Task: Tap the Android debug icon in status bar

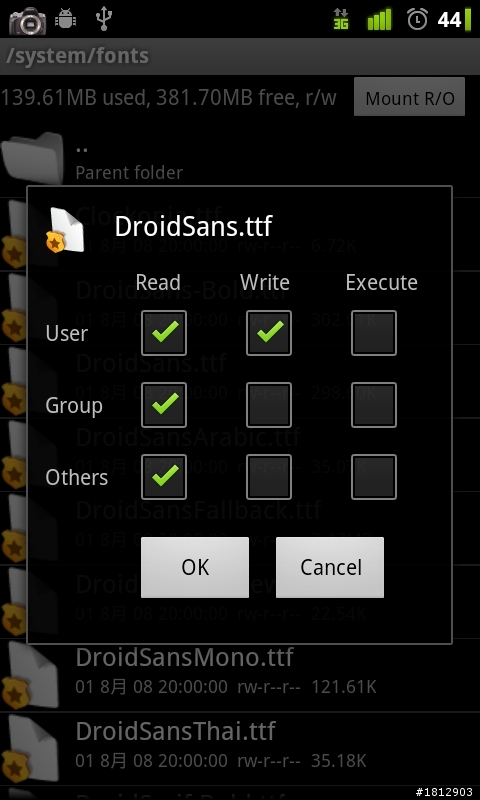Action: pos(65,19)
